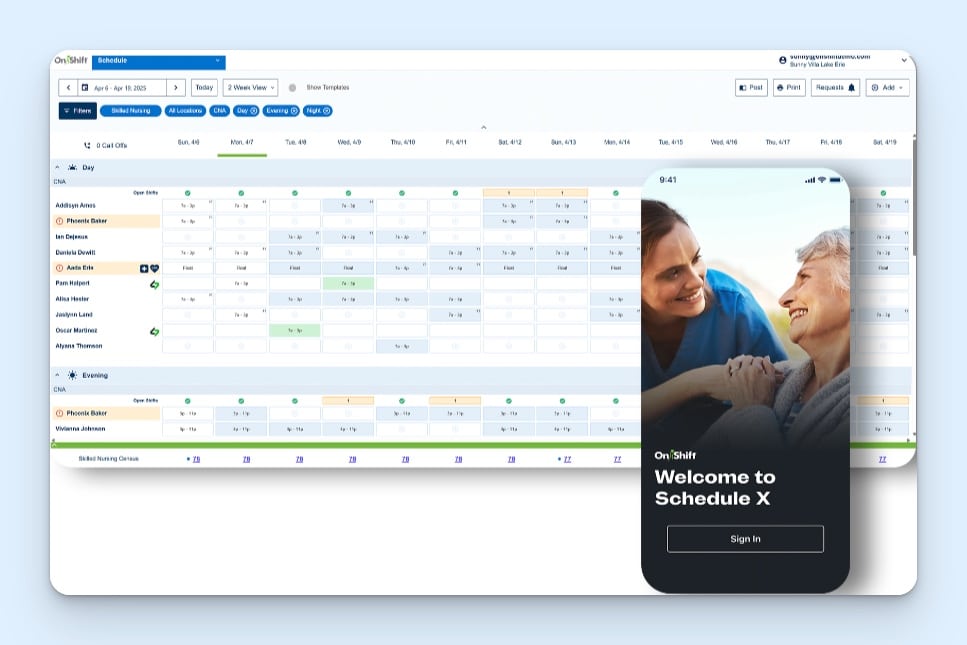Image resolution: width=967 pixels, height=645 pixels.
Task: Select the Skilled Nursing filter chip
Action: point(131,111)
